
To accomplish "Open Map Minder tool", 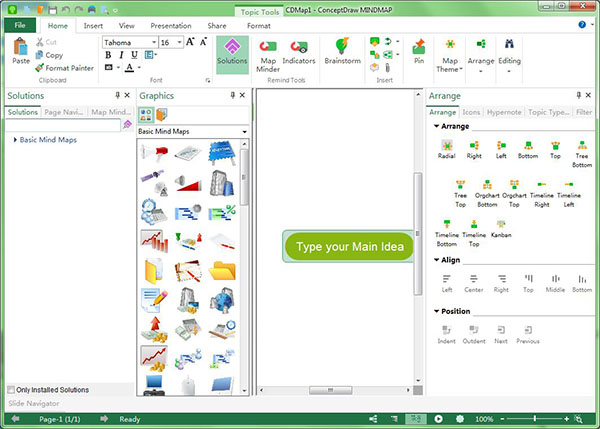I will click(268, 56).
